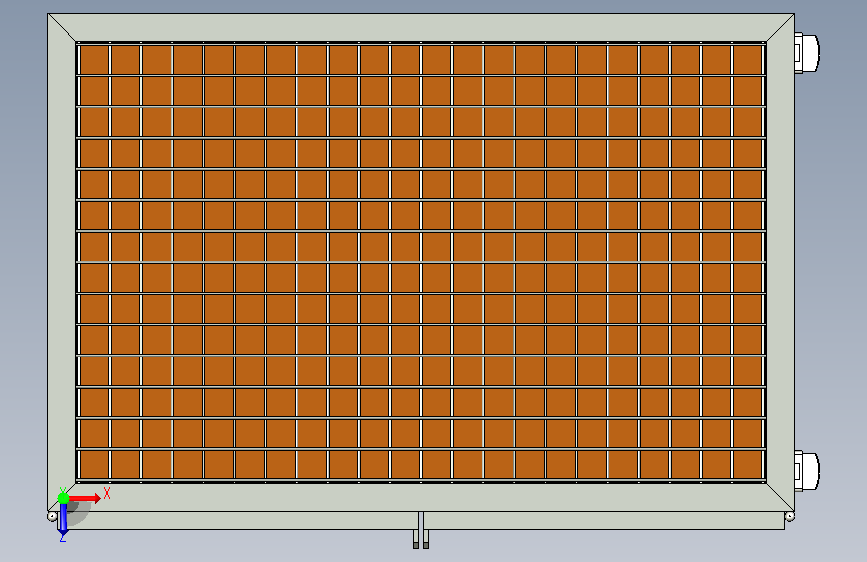Viewport: 867px width, 562px height.
Task: Select the upper cable gland on right side
Action: tap(807, 53)
